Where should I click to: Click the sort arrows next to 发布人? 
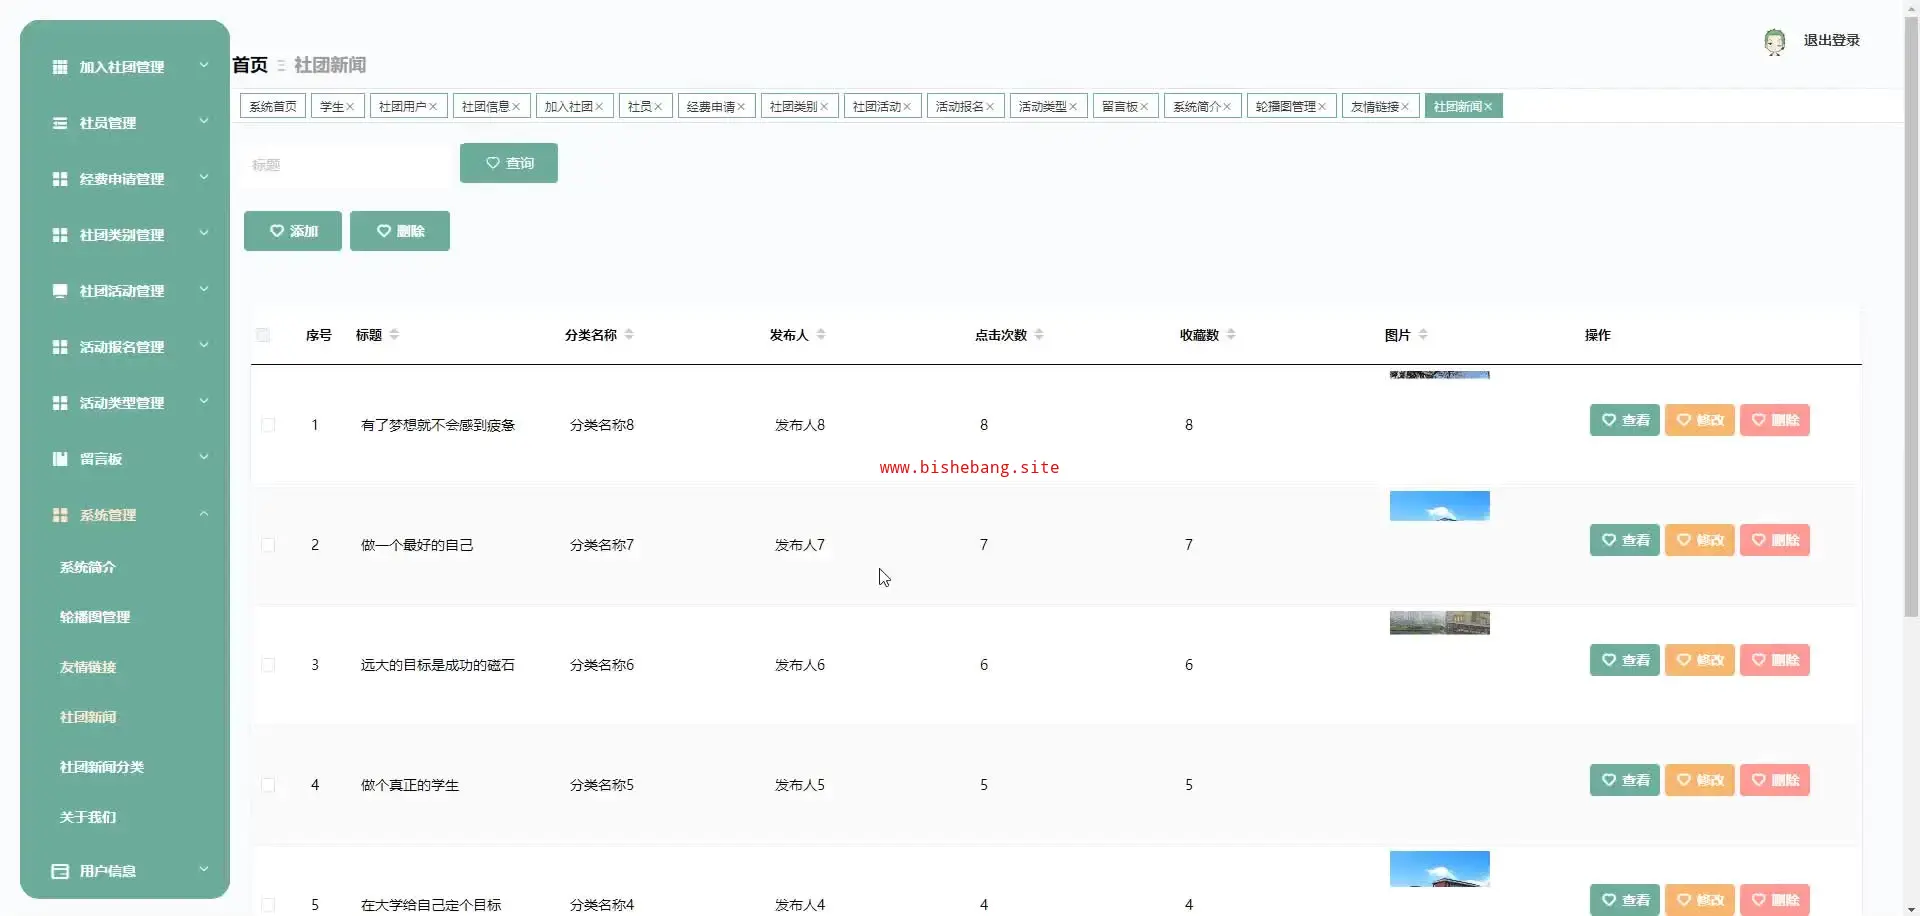(x=821, y=335)
